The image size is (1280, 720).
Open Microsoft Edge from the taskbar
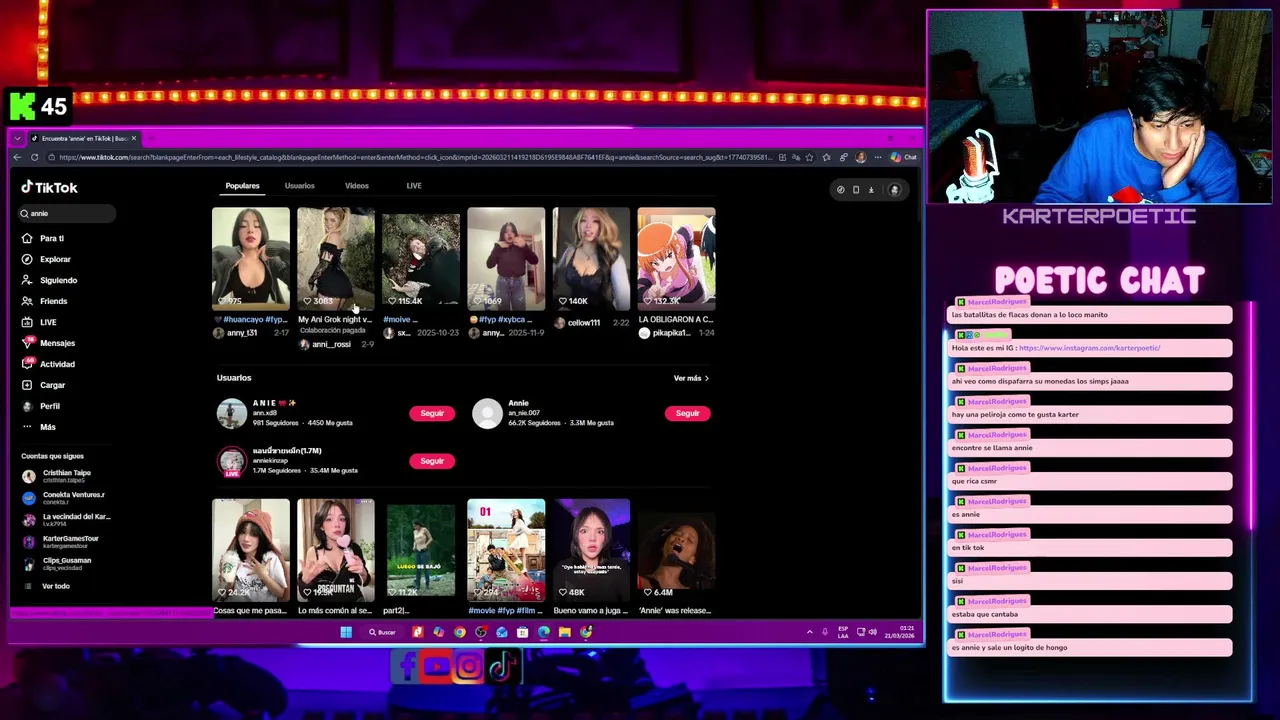[544, 632]
